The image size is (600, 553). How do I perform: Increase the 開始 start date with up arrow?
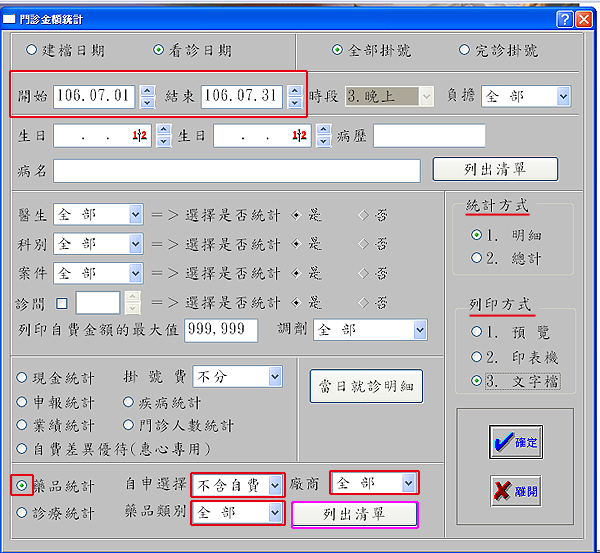coord(147,90)
